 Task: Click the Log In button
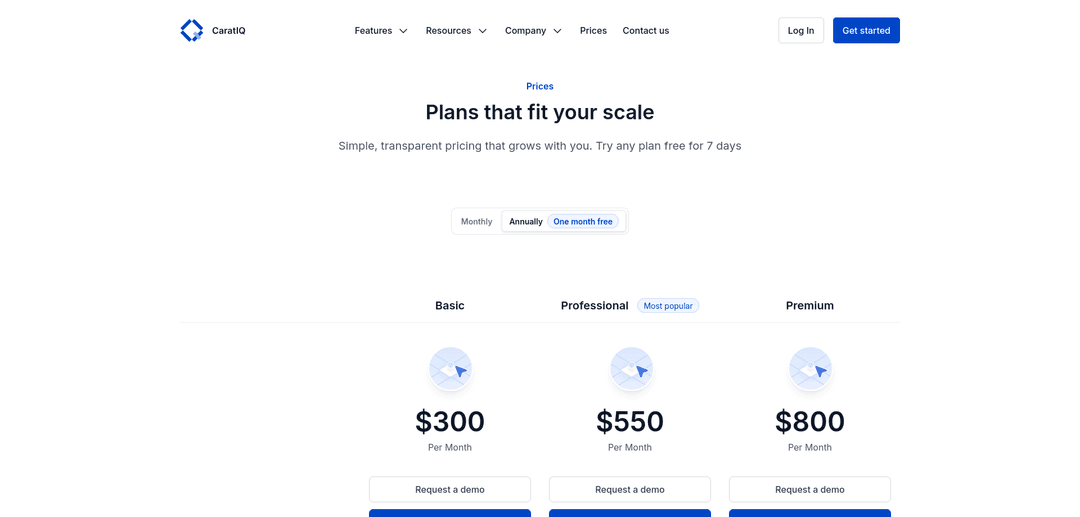click(801, 31)
